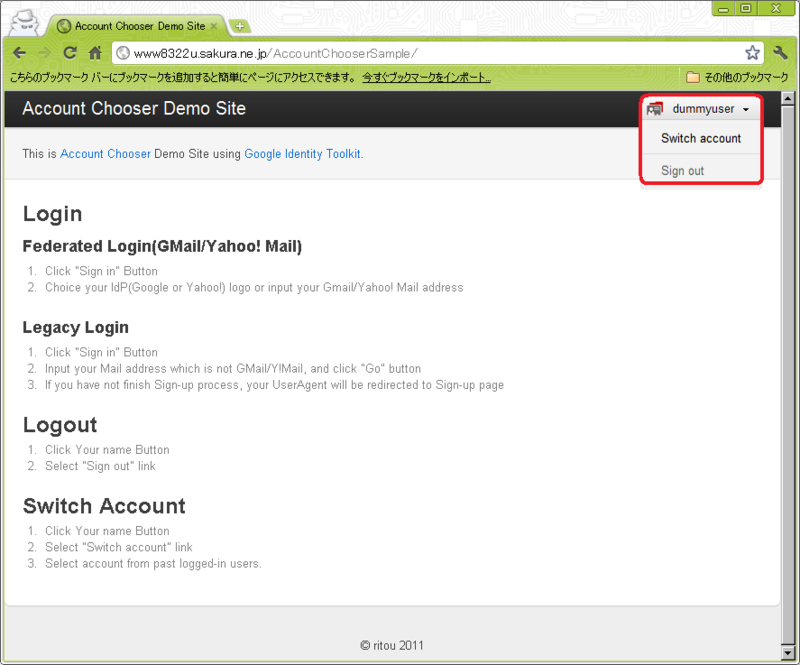Click text "If you have not finish Sign-up process"
This screenshot has width=800, height=665.
tap(142, 385)
